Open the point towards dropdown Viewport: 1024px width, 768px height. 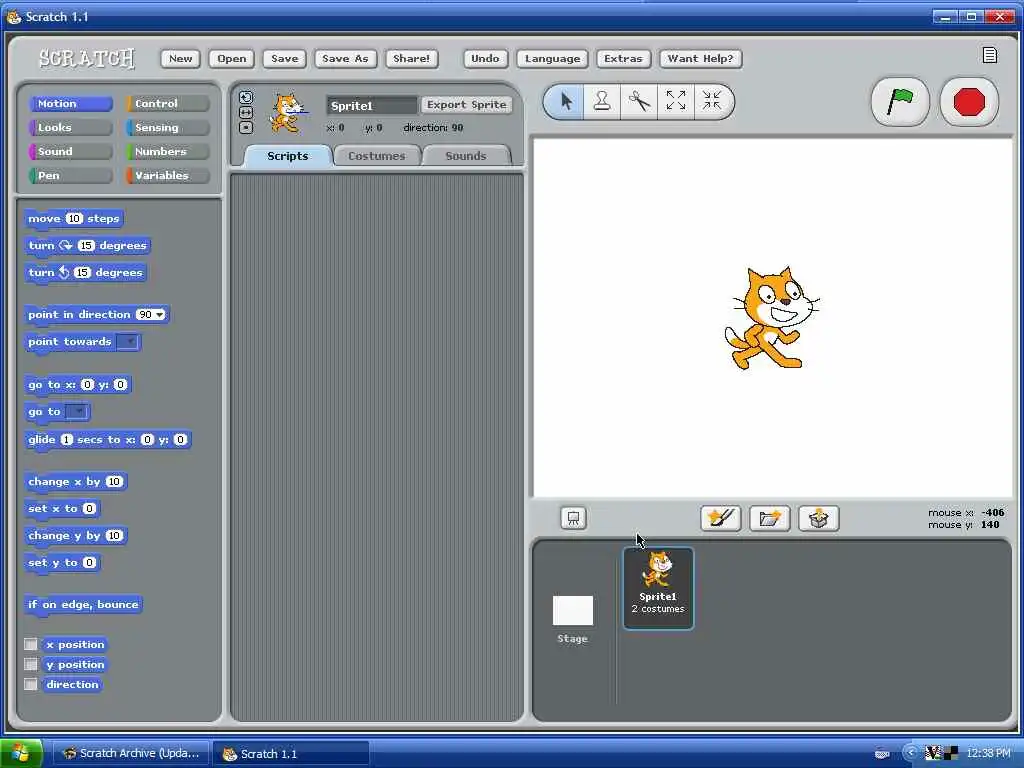pyautogui.click(x=128, y=342)
